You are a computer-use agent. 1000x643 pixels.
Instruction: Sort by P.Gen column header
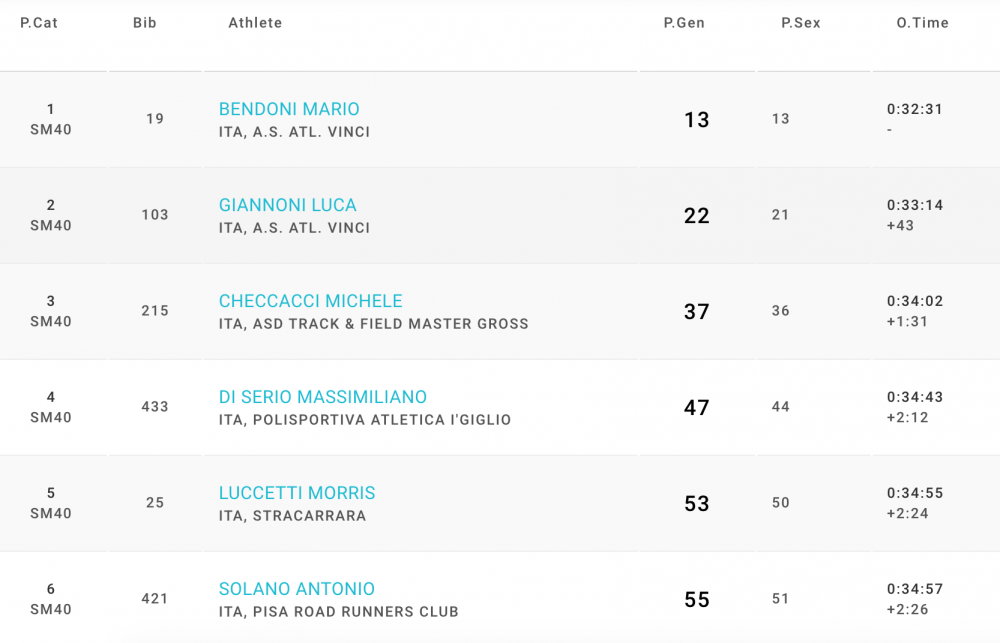click(x=684, y=23)
